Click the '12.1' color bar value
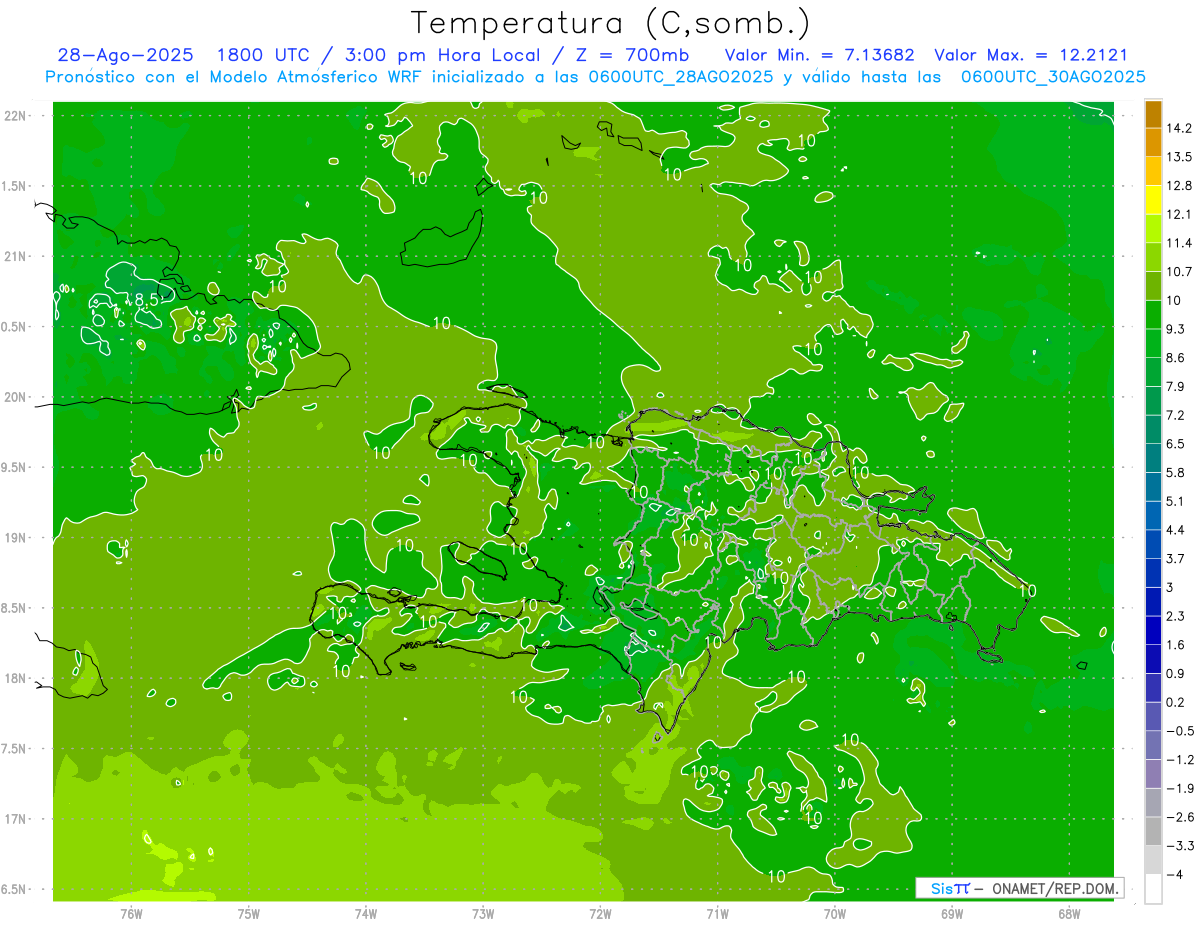This screenshot has width=1200, height=927. (x=1180, y=214)
